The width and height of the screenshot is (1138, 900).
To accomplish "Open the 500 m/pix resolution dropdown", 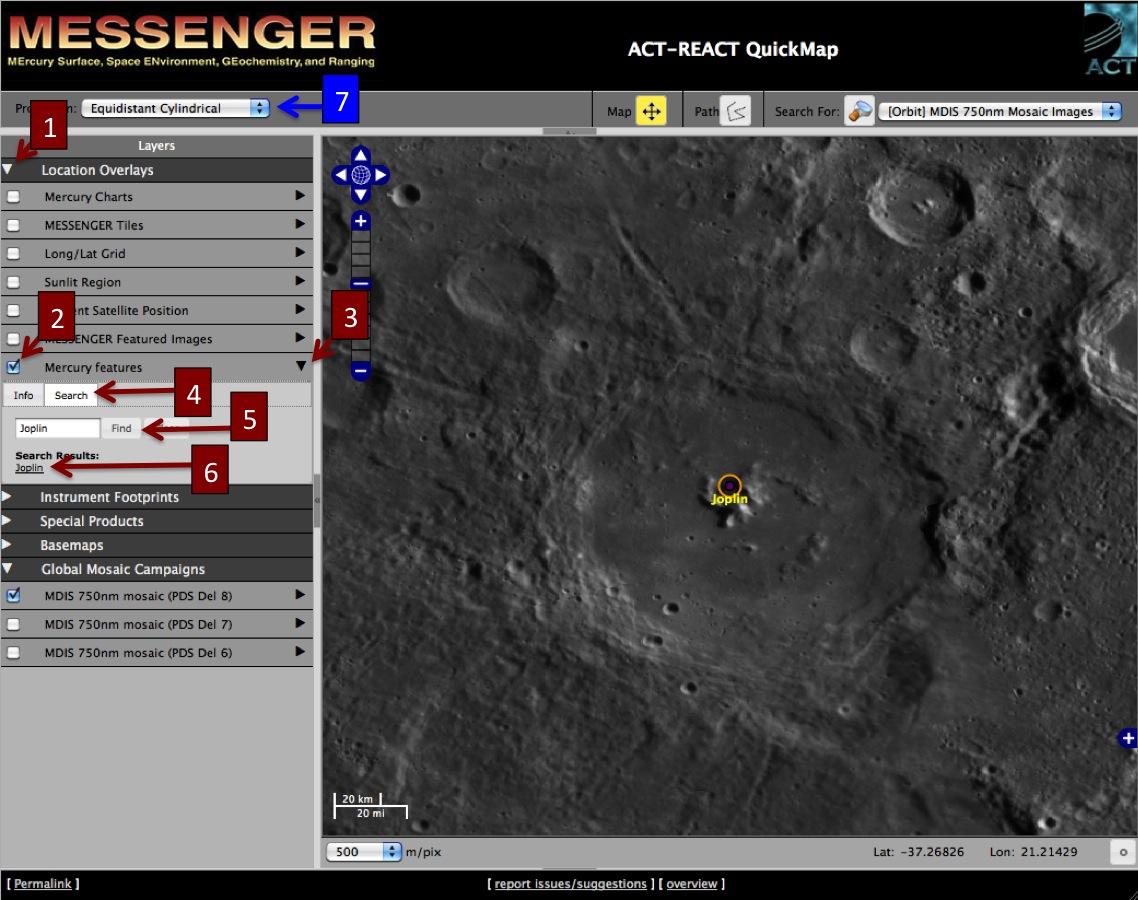I will point(363,852).
